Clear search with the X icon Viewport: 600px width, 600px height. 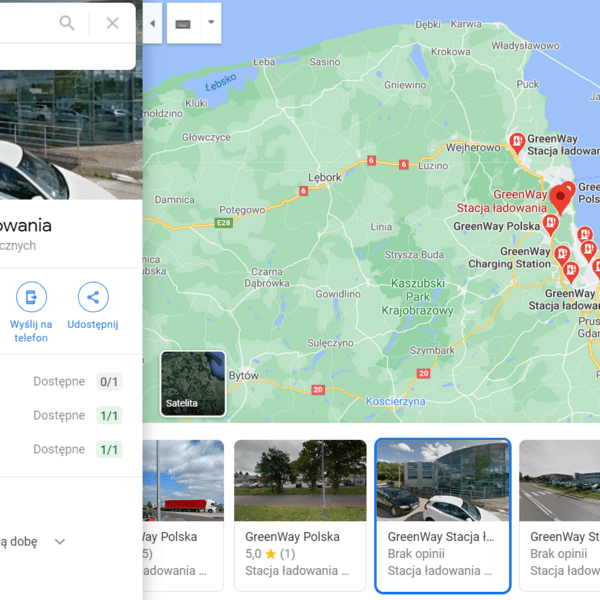pyautogui.click(x=112, y=23)
